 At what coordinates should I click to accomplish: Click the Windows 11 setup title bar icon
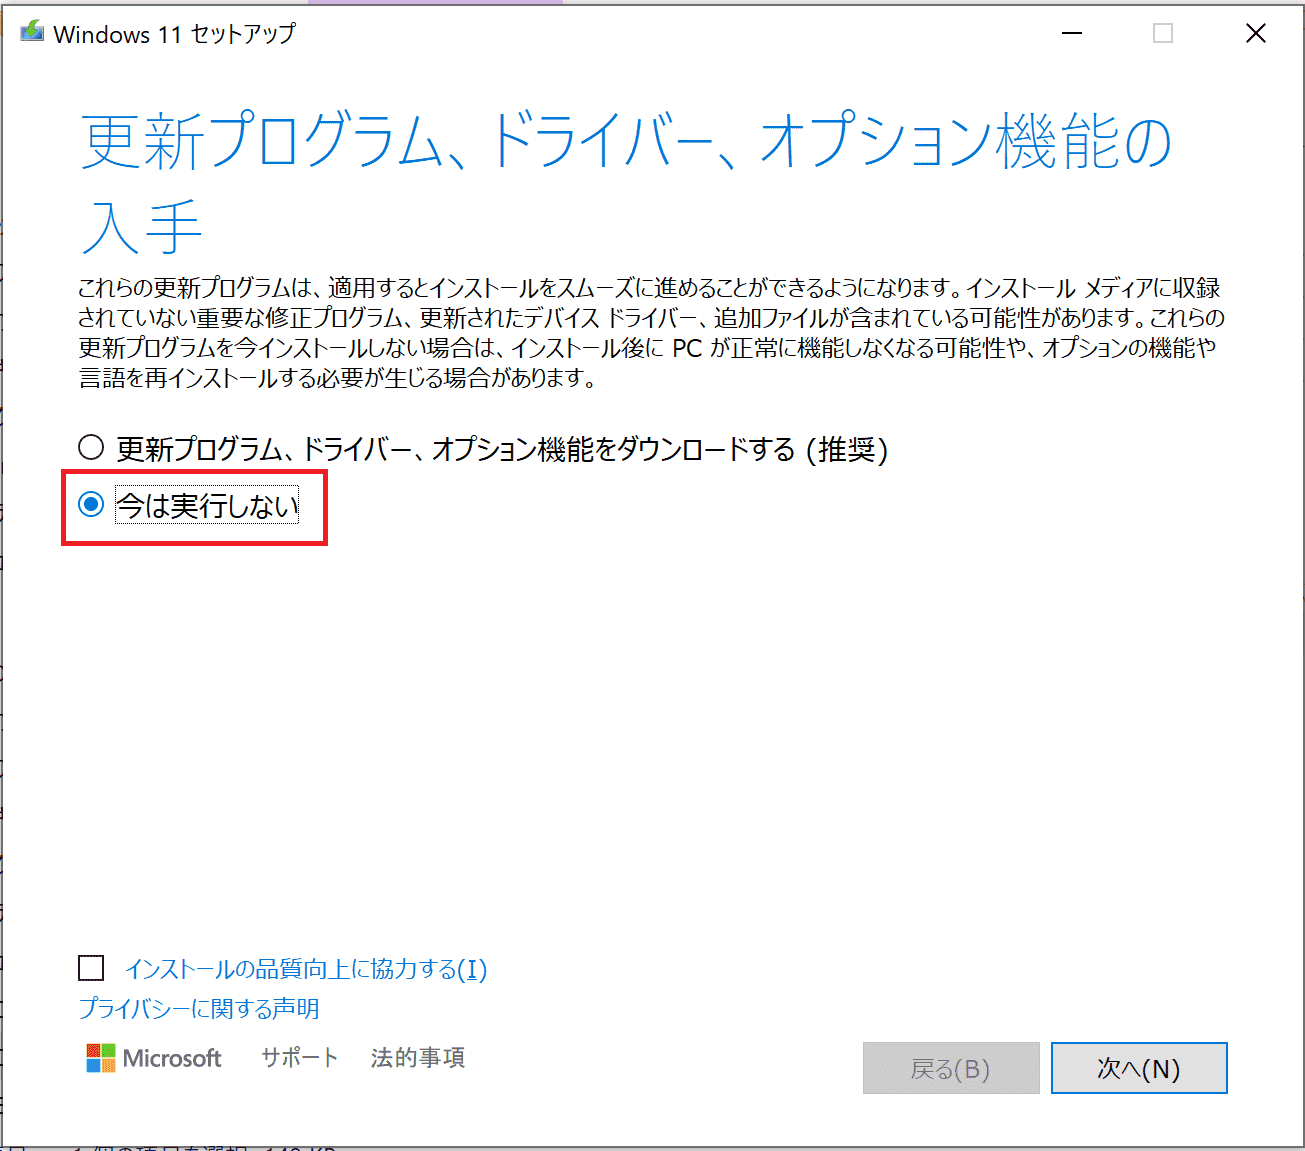(32, 33)
